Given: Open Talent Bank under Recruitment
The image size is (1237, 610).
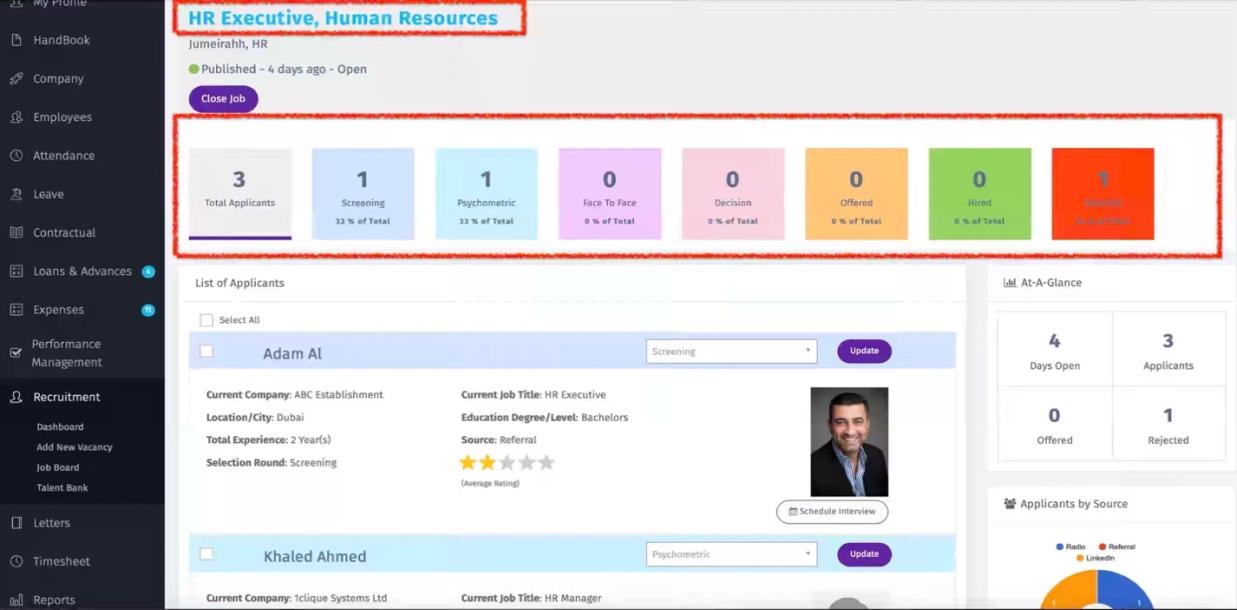Looking at the screenshot, I should (62, 488).
